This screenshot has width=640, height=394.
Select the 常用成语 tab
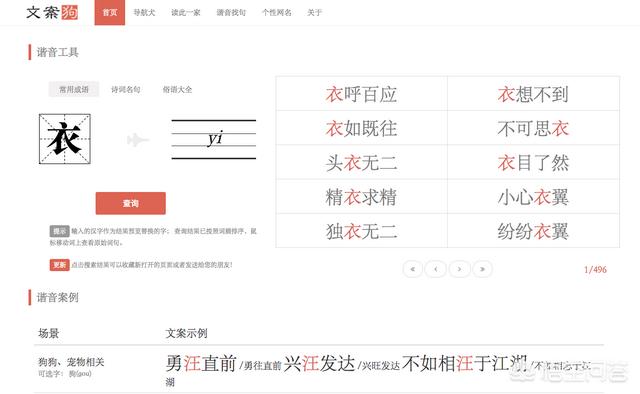(x=74, y=89)
